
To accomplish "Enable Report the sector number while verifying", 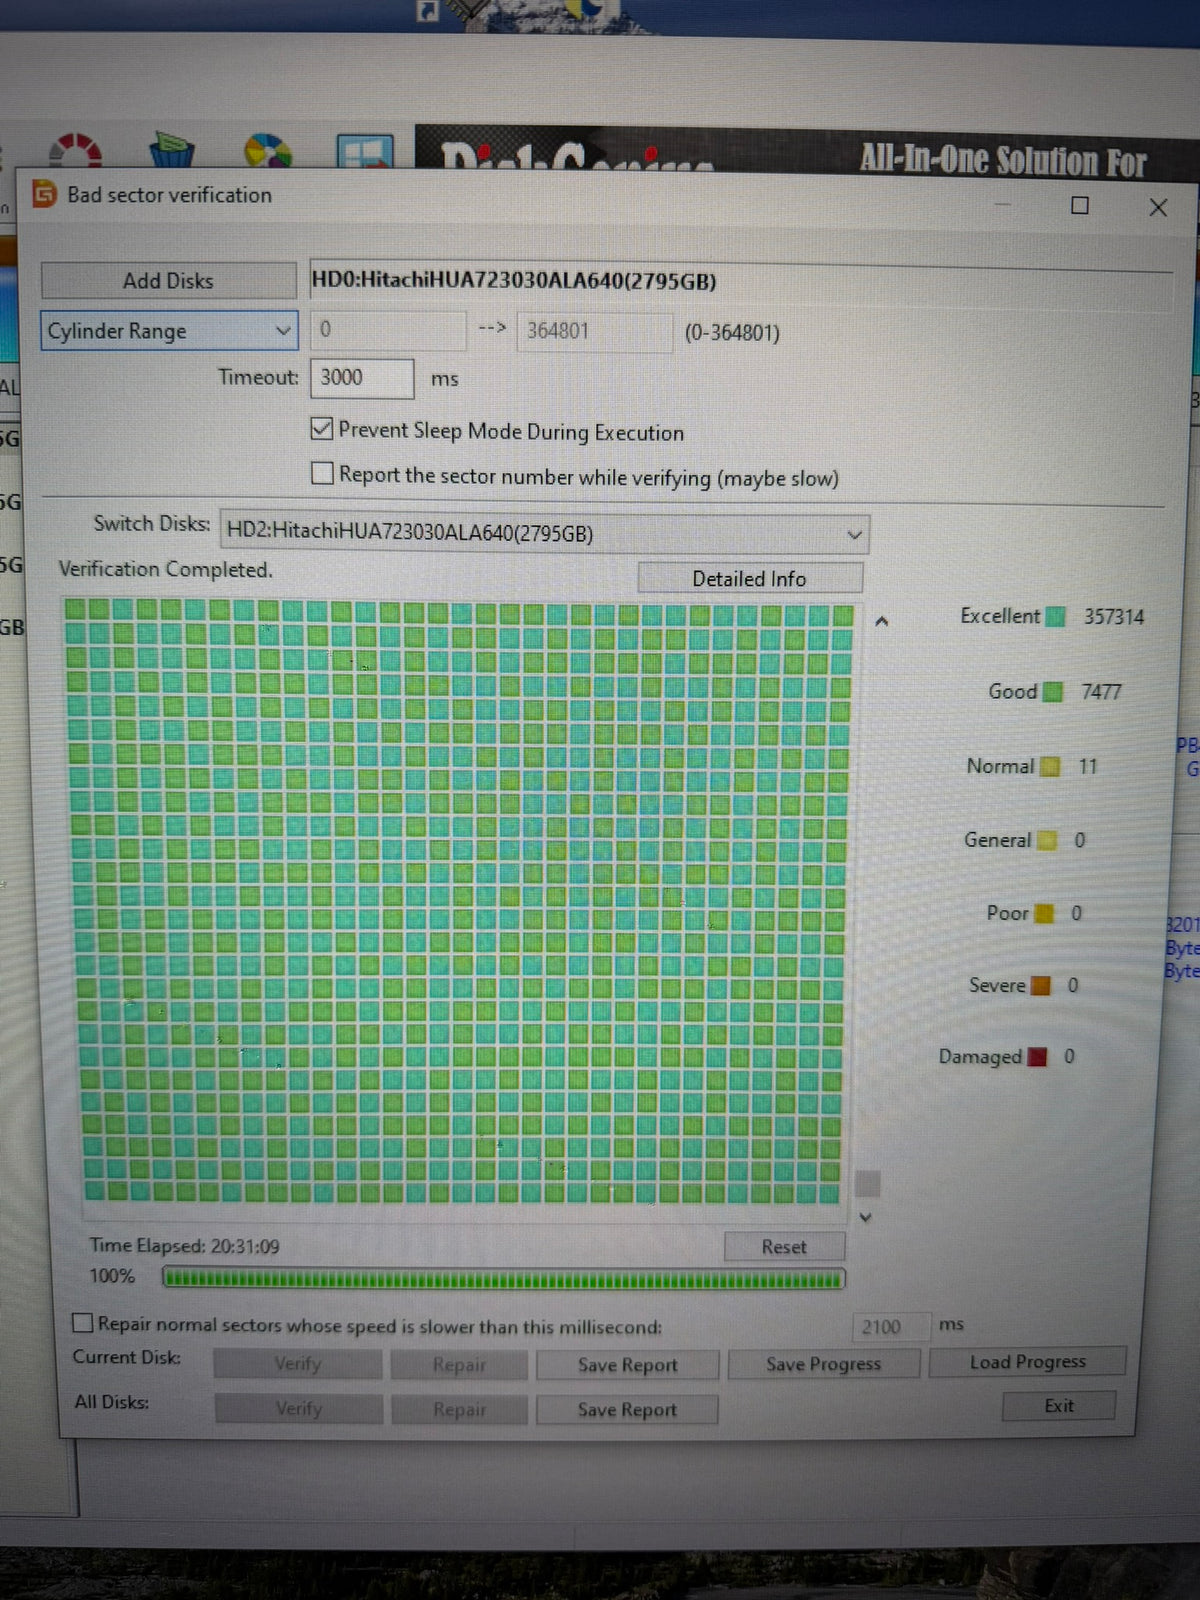I will [322, 473].
